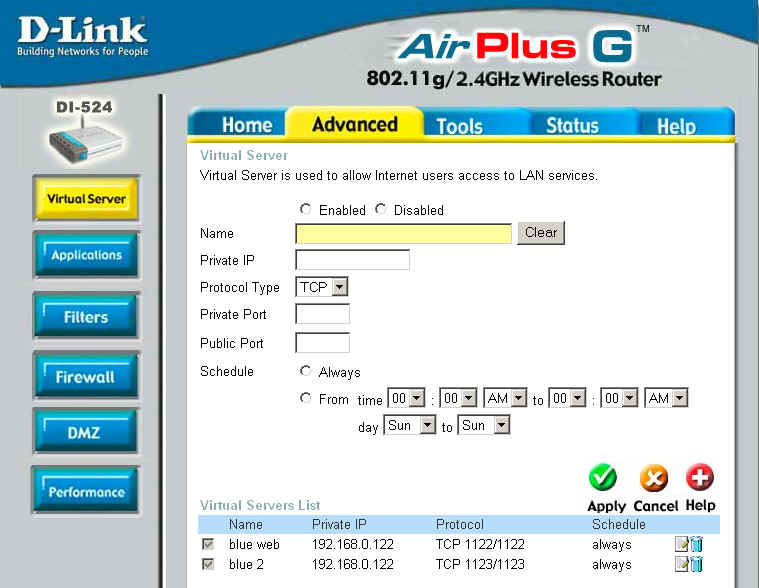The image size is (759, 588).
Task: Click the Schedule column header
Action: click(619, 524)
